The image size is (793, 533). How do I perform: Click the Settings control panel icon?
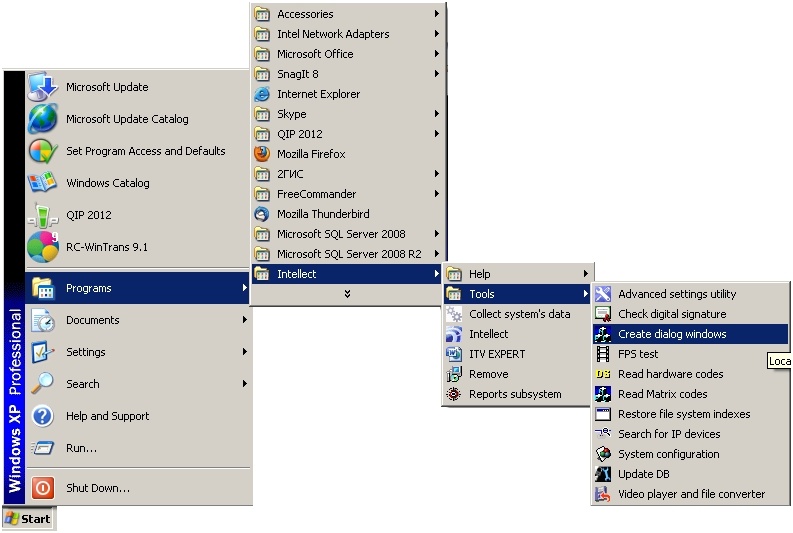(42, 352)
